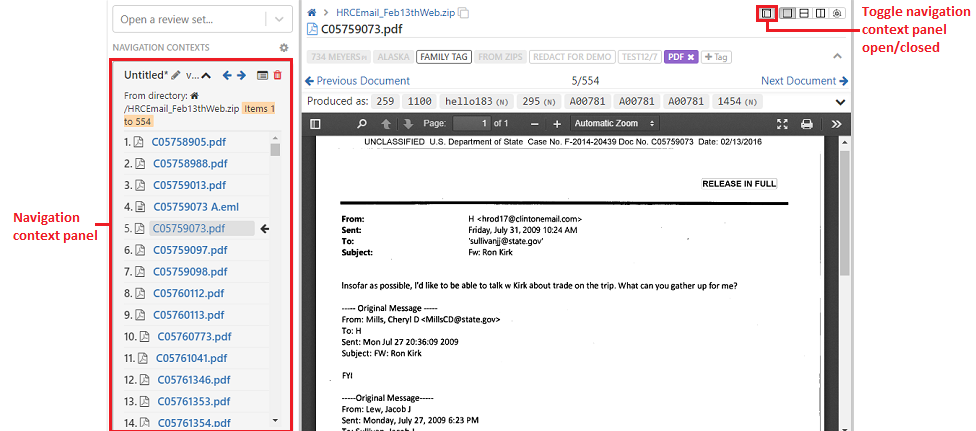
Task: Click PDF file icon beside C05759073.pdf title
Action: [312, 29]
